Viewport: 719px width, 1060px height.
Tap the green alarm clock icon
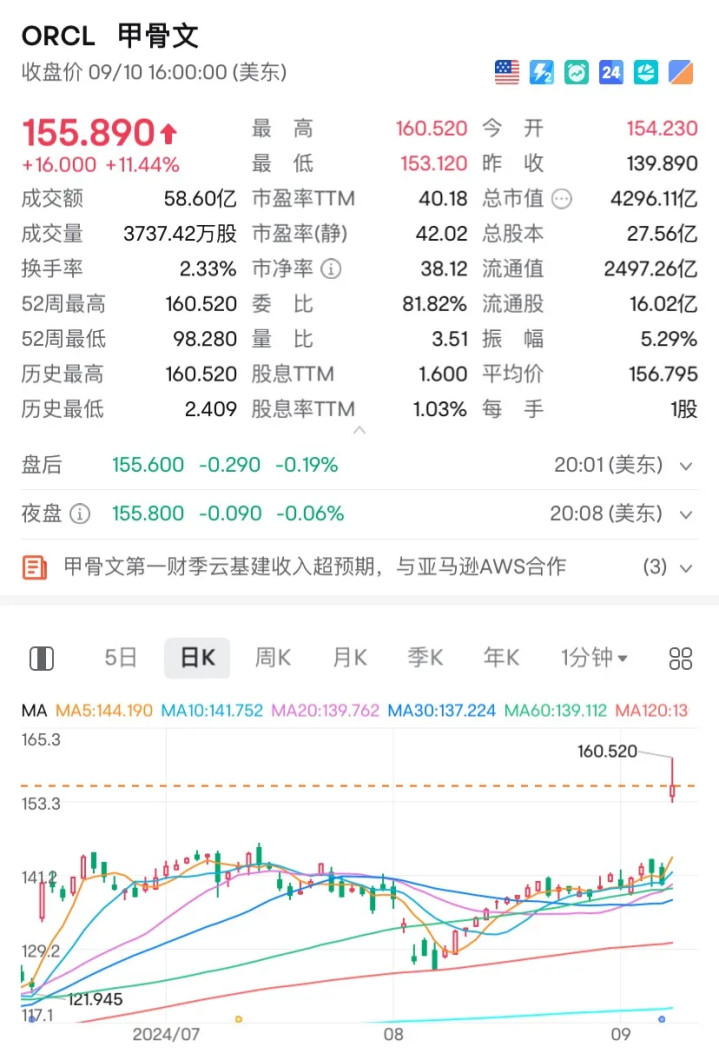click(576, 72)
